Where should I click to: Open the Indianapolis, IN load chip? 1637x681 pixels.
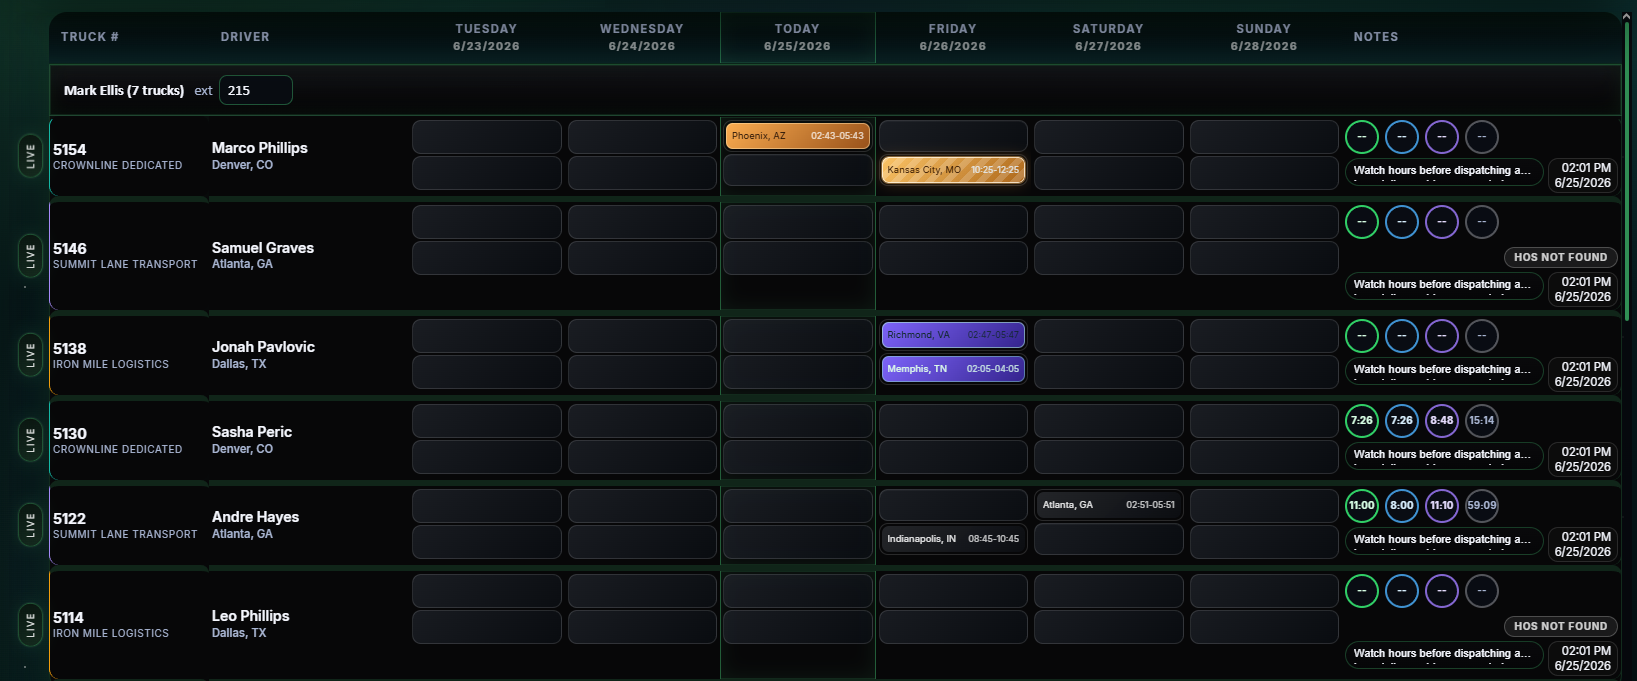[x=953, y=539]
